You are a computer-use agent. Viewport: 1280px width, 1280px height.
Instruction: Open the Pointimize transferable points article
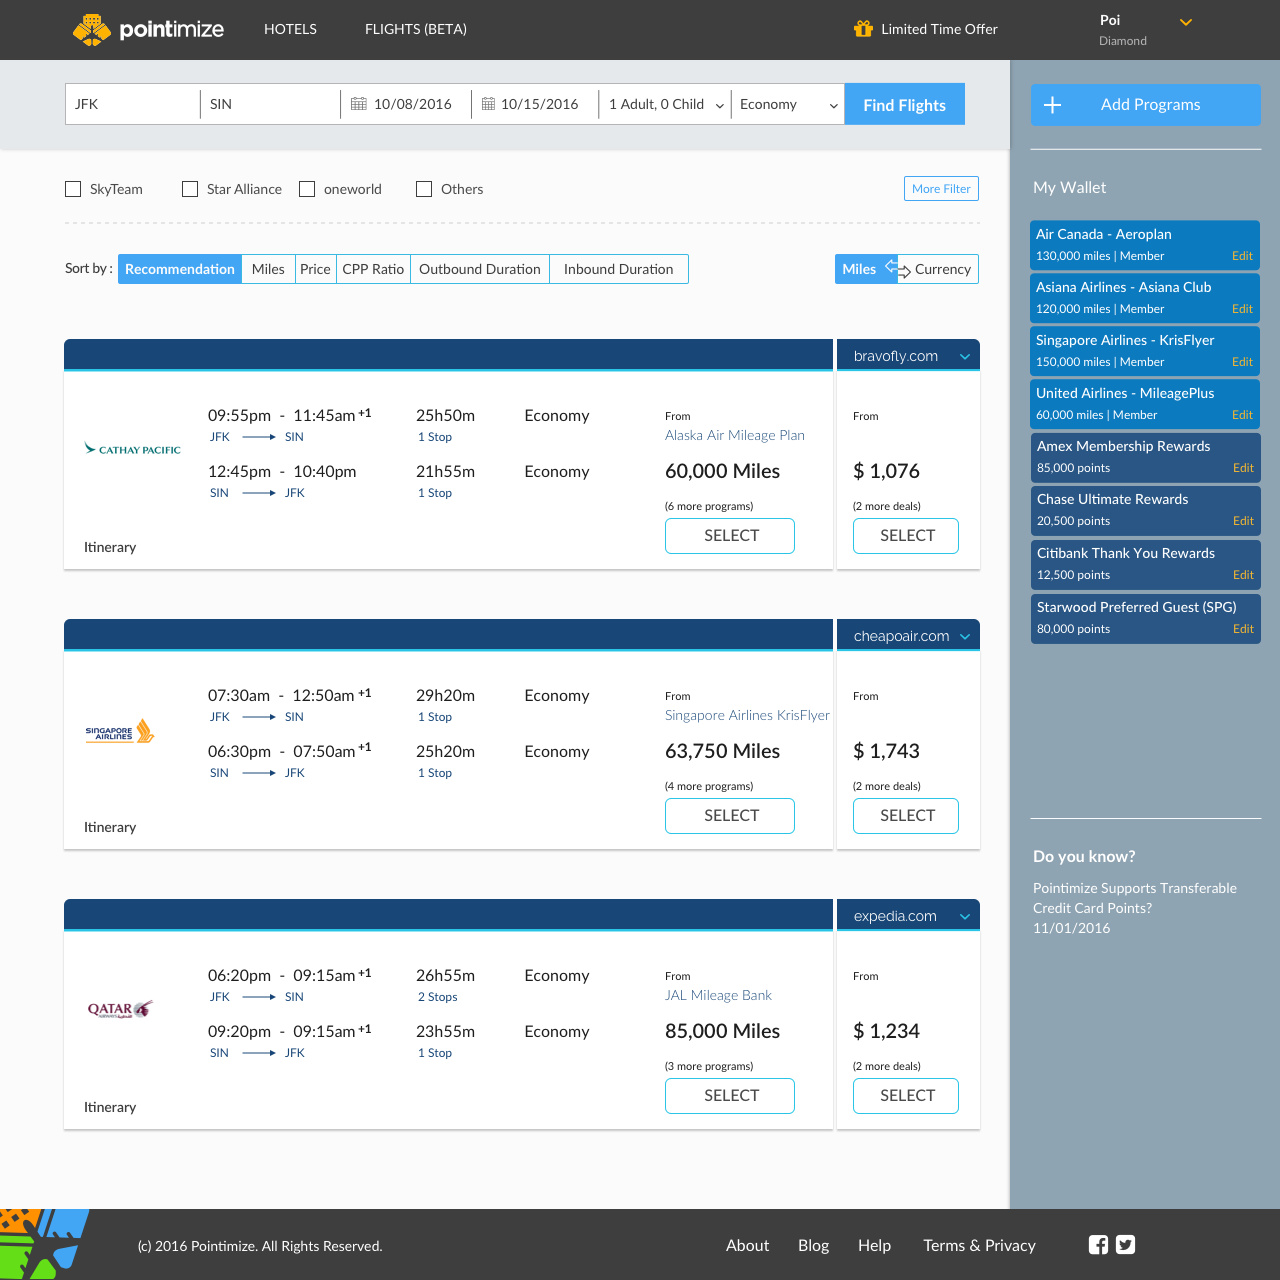[x=1135, y=898]
